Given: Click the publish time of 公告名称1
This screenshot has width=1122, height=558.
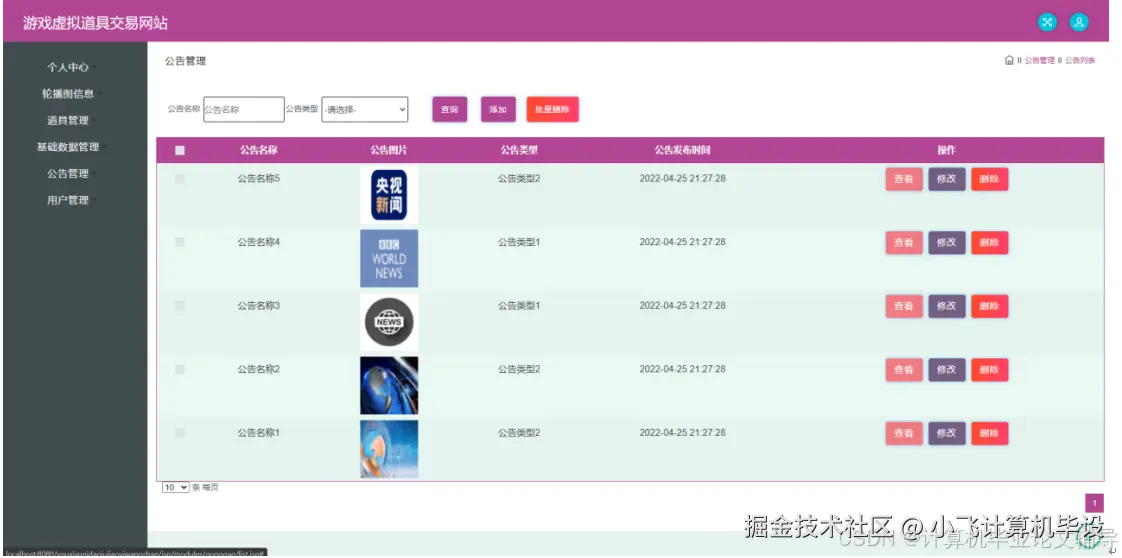Looking at the screenshot, I should click(682, 433).
